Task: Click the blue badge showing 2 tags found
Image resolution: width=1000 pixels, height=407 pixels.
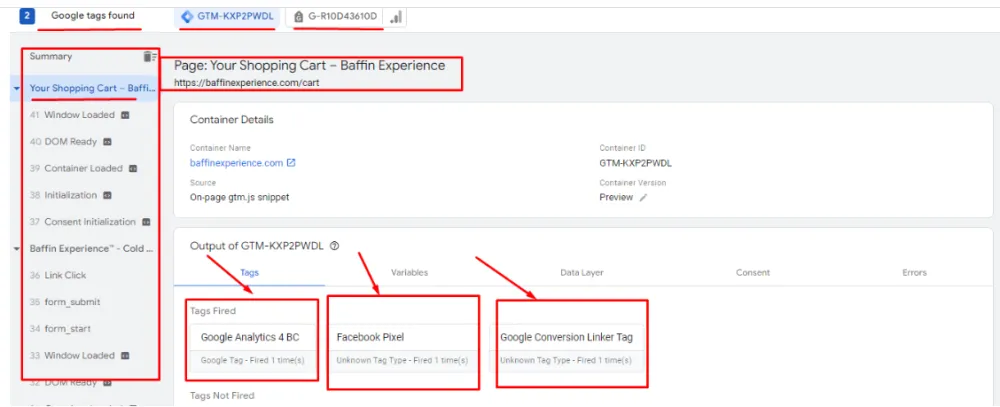Action: coord(27,16)
